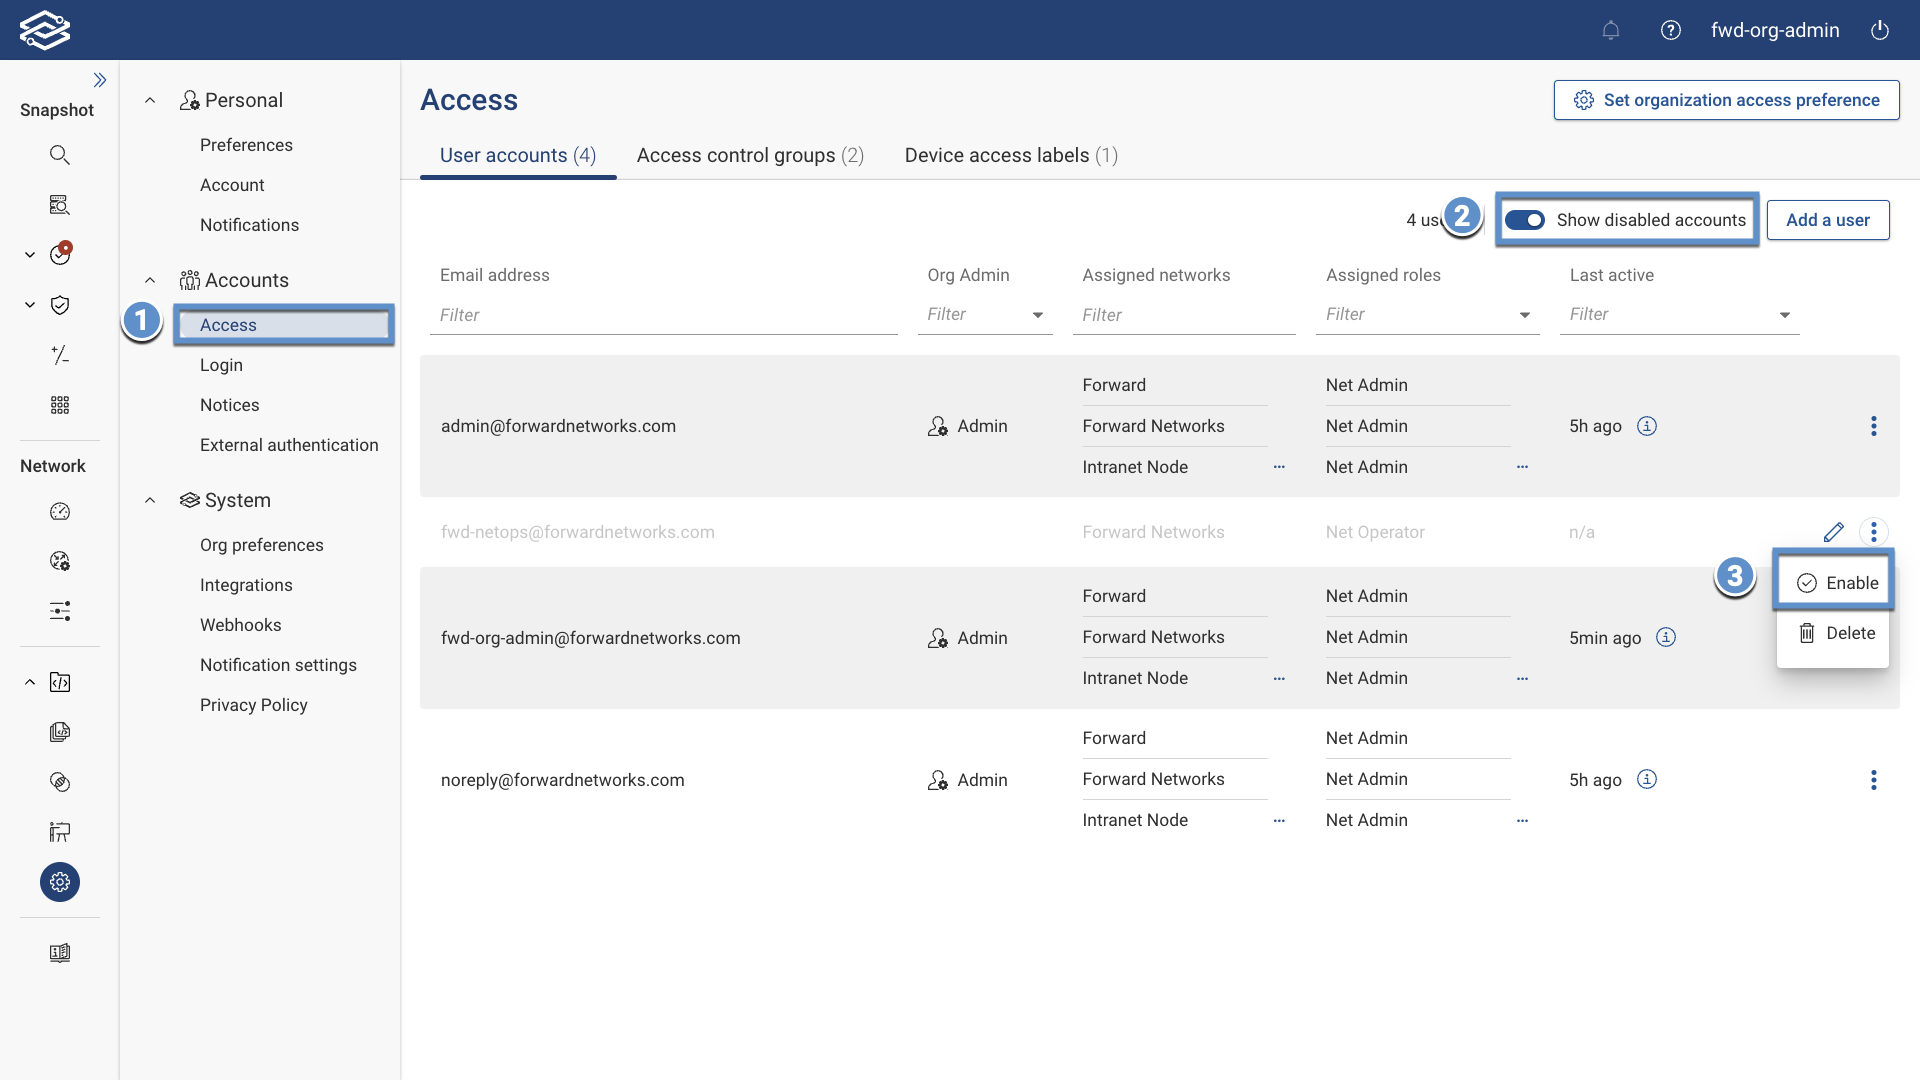Open the Last active filter dropdown
The image size is (1920, 1080).
[1786, 314]
